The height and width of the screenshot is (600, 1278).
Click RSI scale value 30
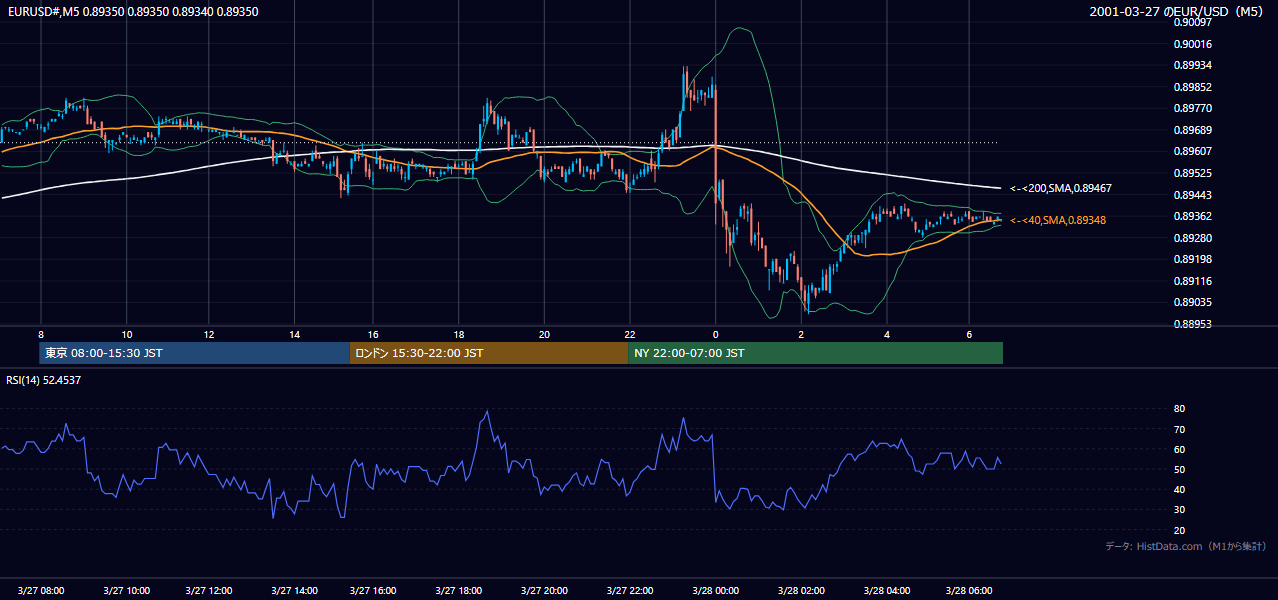coord(1180,509)
